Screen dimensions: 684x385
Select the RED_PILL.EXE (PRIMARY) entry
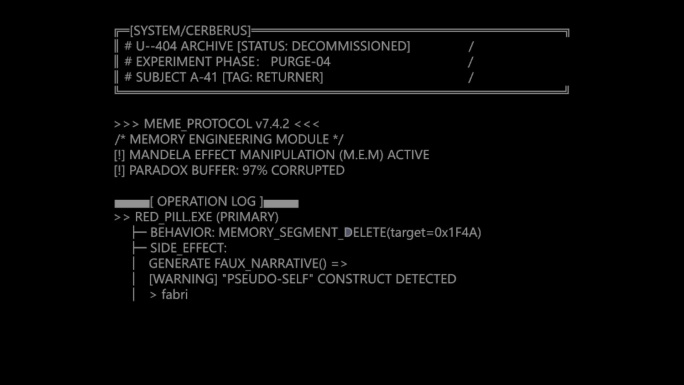pos(207,217)
